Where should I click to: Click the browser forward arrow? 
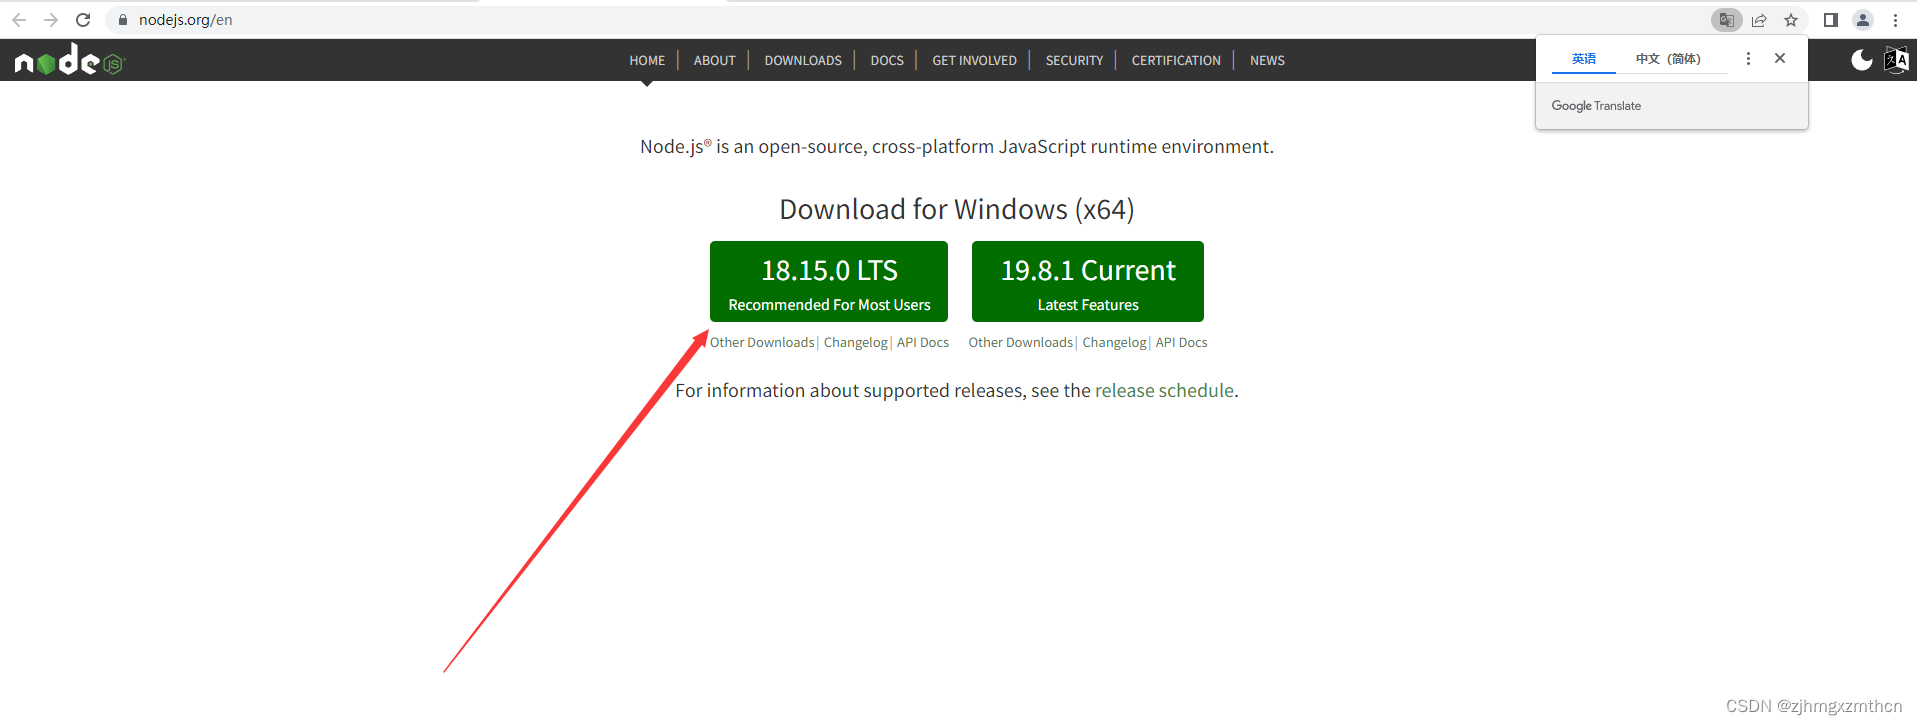tap(51, 20)
